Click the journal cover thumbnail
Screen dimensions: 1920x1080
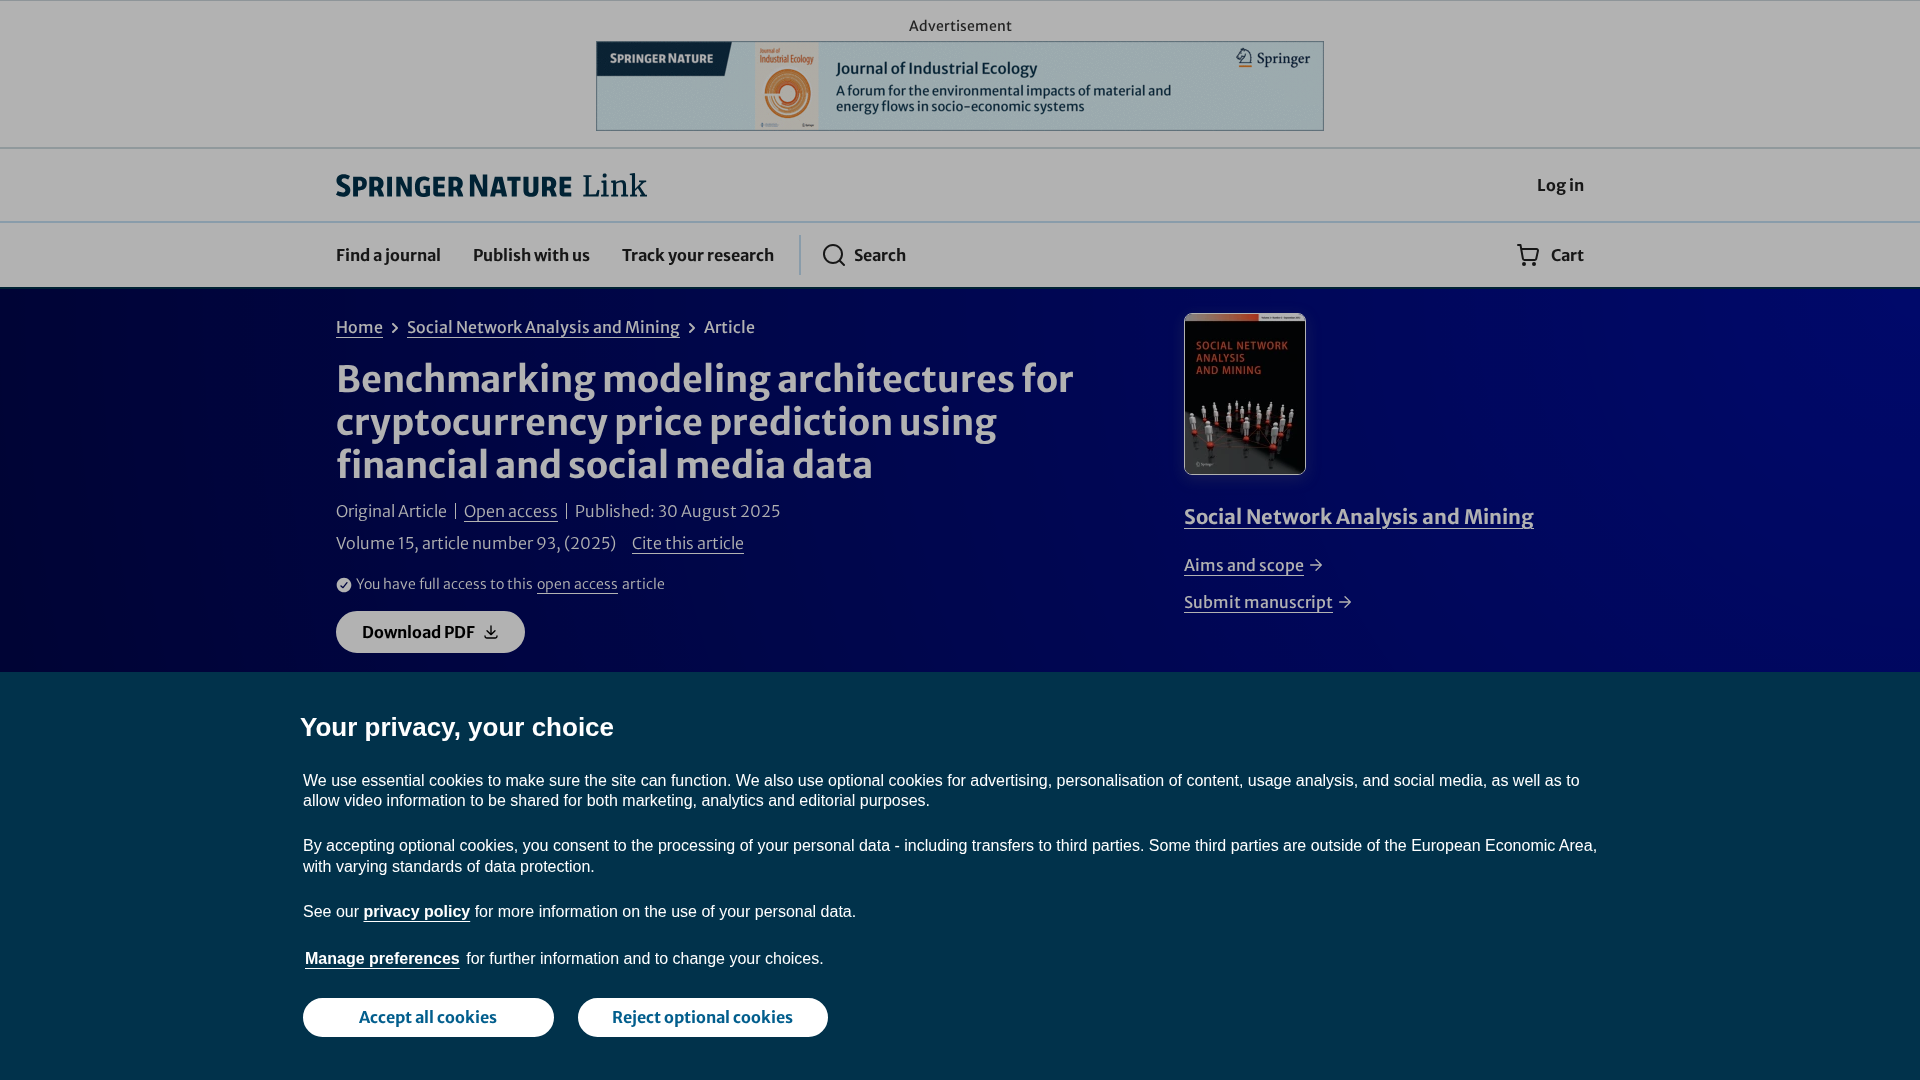click(x=1244, y=394)
